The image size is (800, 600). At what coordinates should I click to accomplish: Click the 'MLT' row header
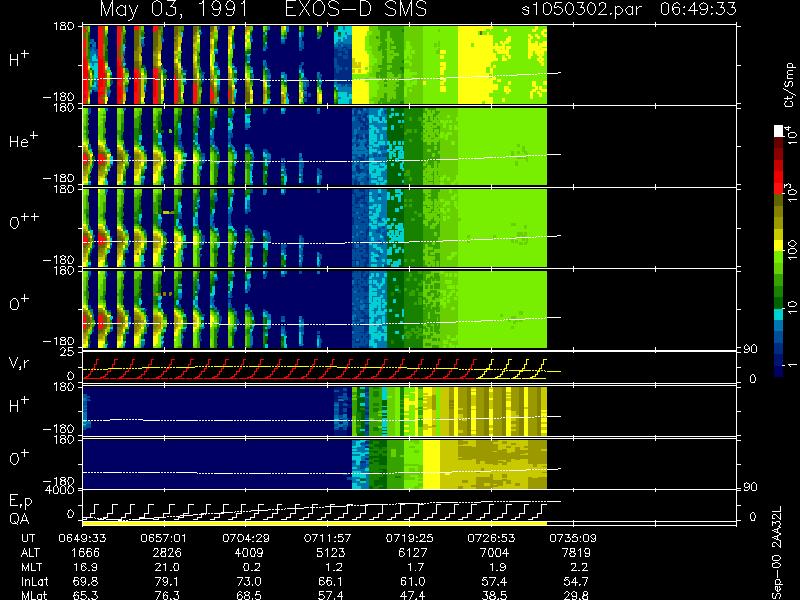tap(31, 567)
